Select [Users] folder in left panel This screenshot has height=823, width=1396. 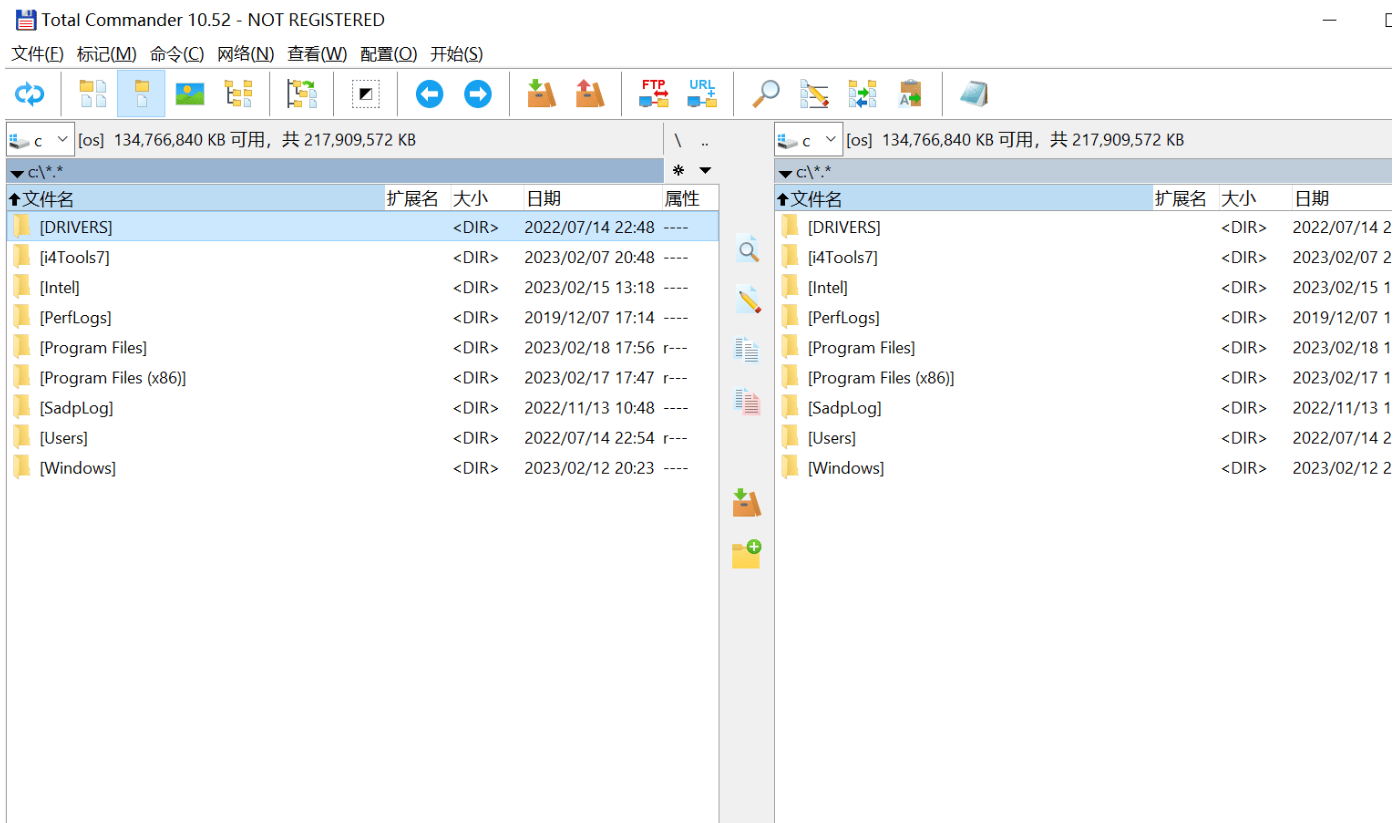[x=362, y=437]
